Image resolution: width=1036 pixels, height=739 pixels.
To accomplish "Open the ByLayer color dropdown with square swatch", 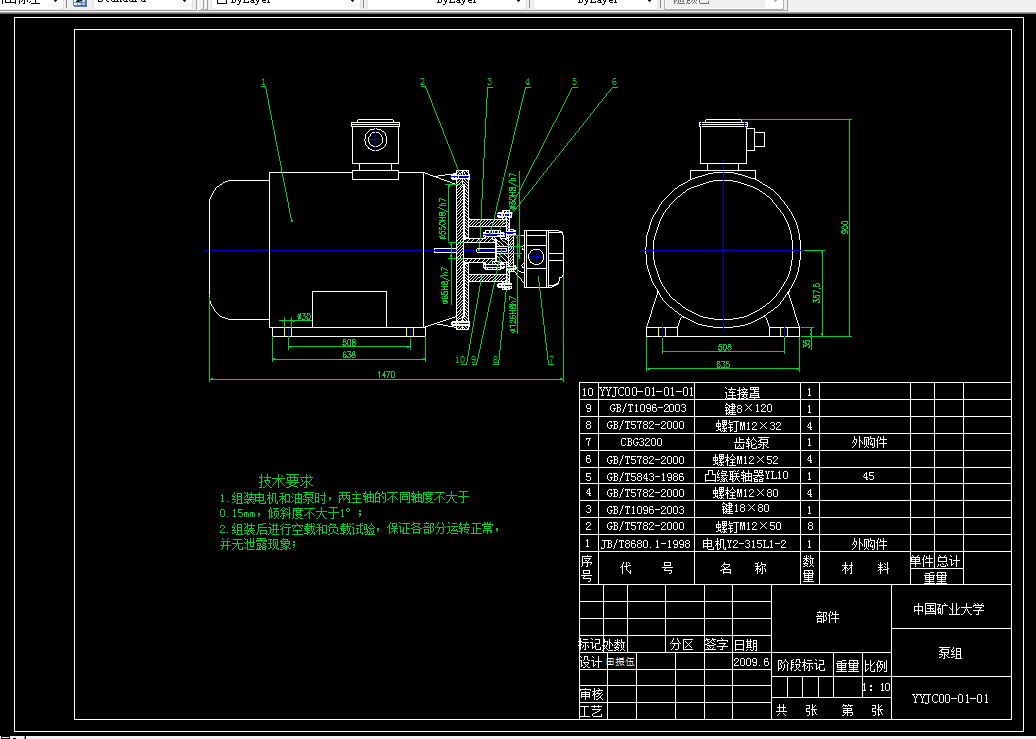I will tap(286, 3).
